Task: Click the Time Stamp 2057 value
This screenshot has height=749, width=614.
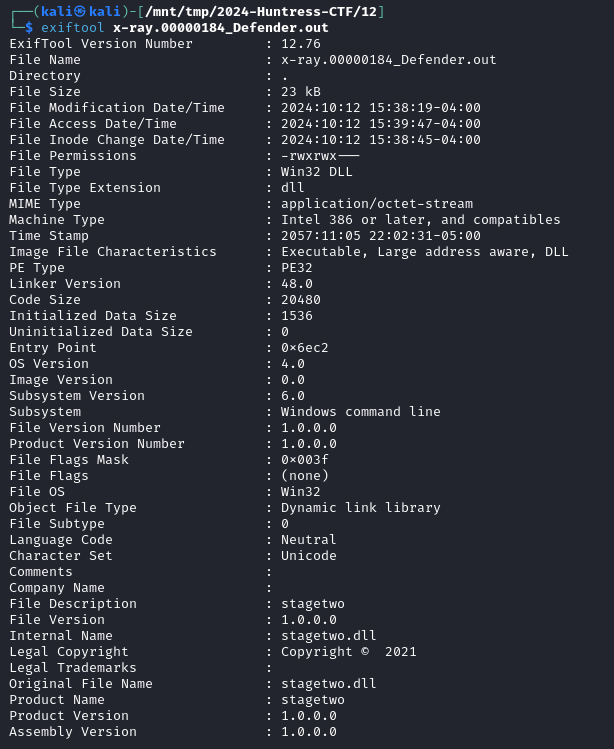Action: [x=380, y=235]
